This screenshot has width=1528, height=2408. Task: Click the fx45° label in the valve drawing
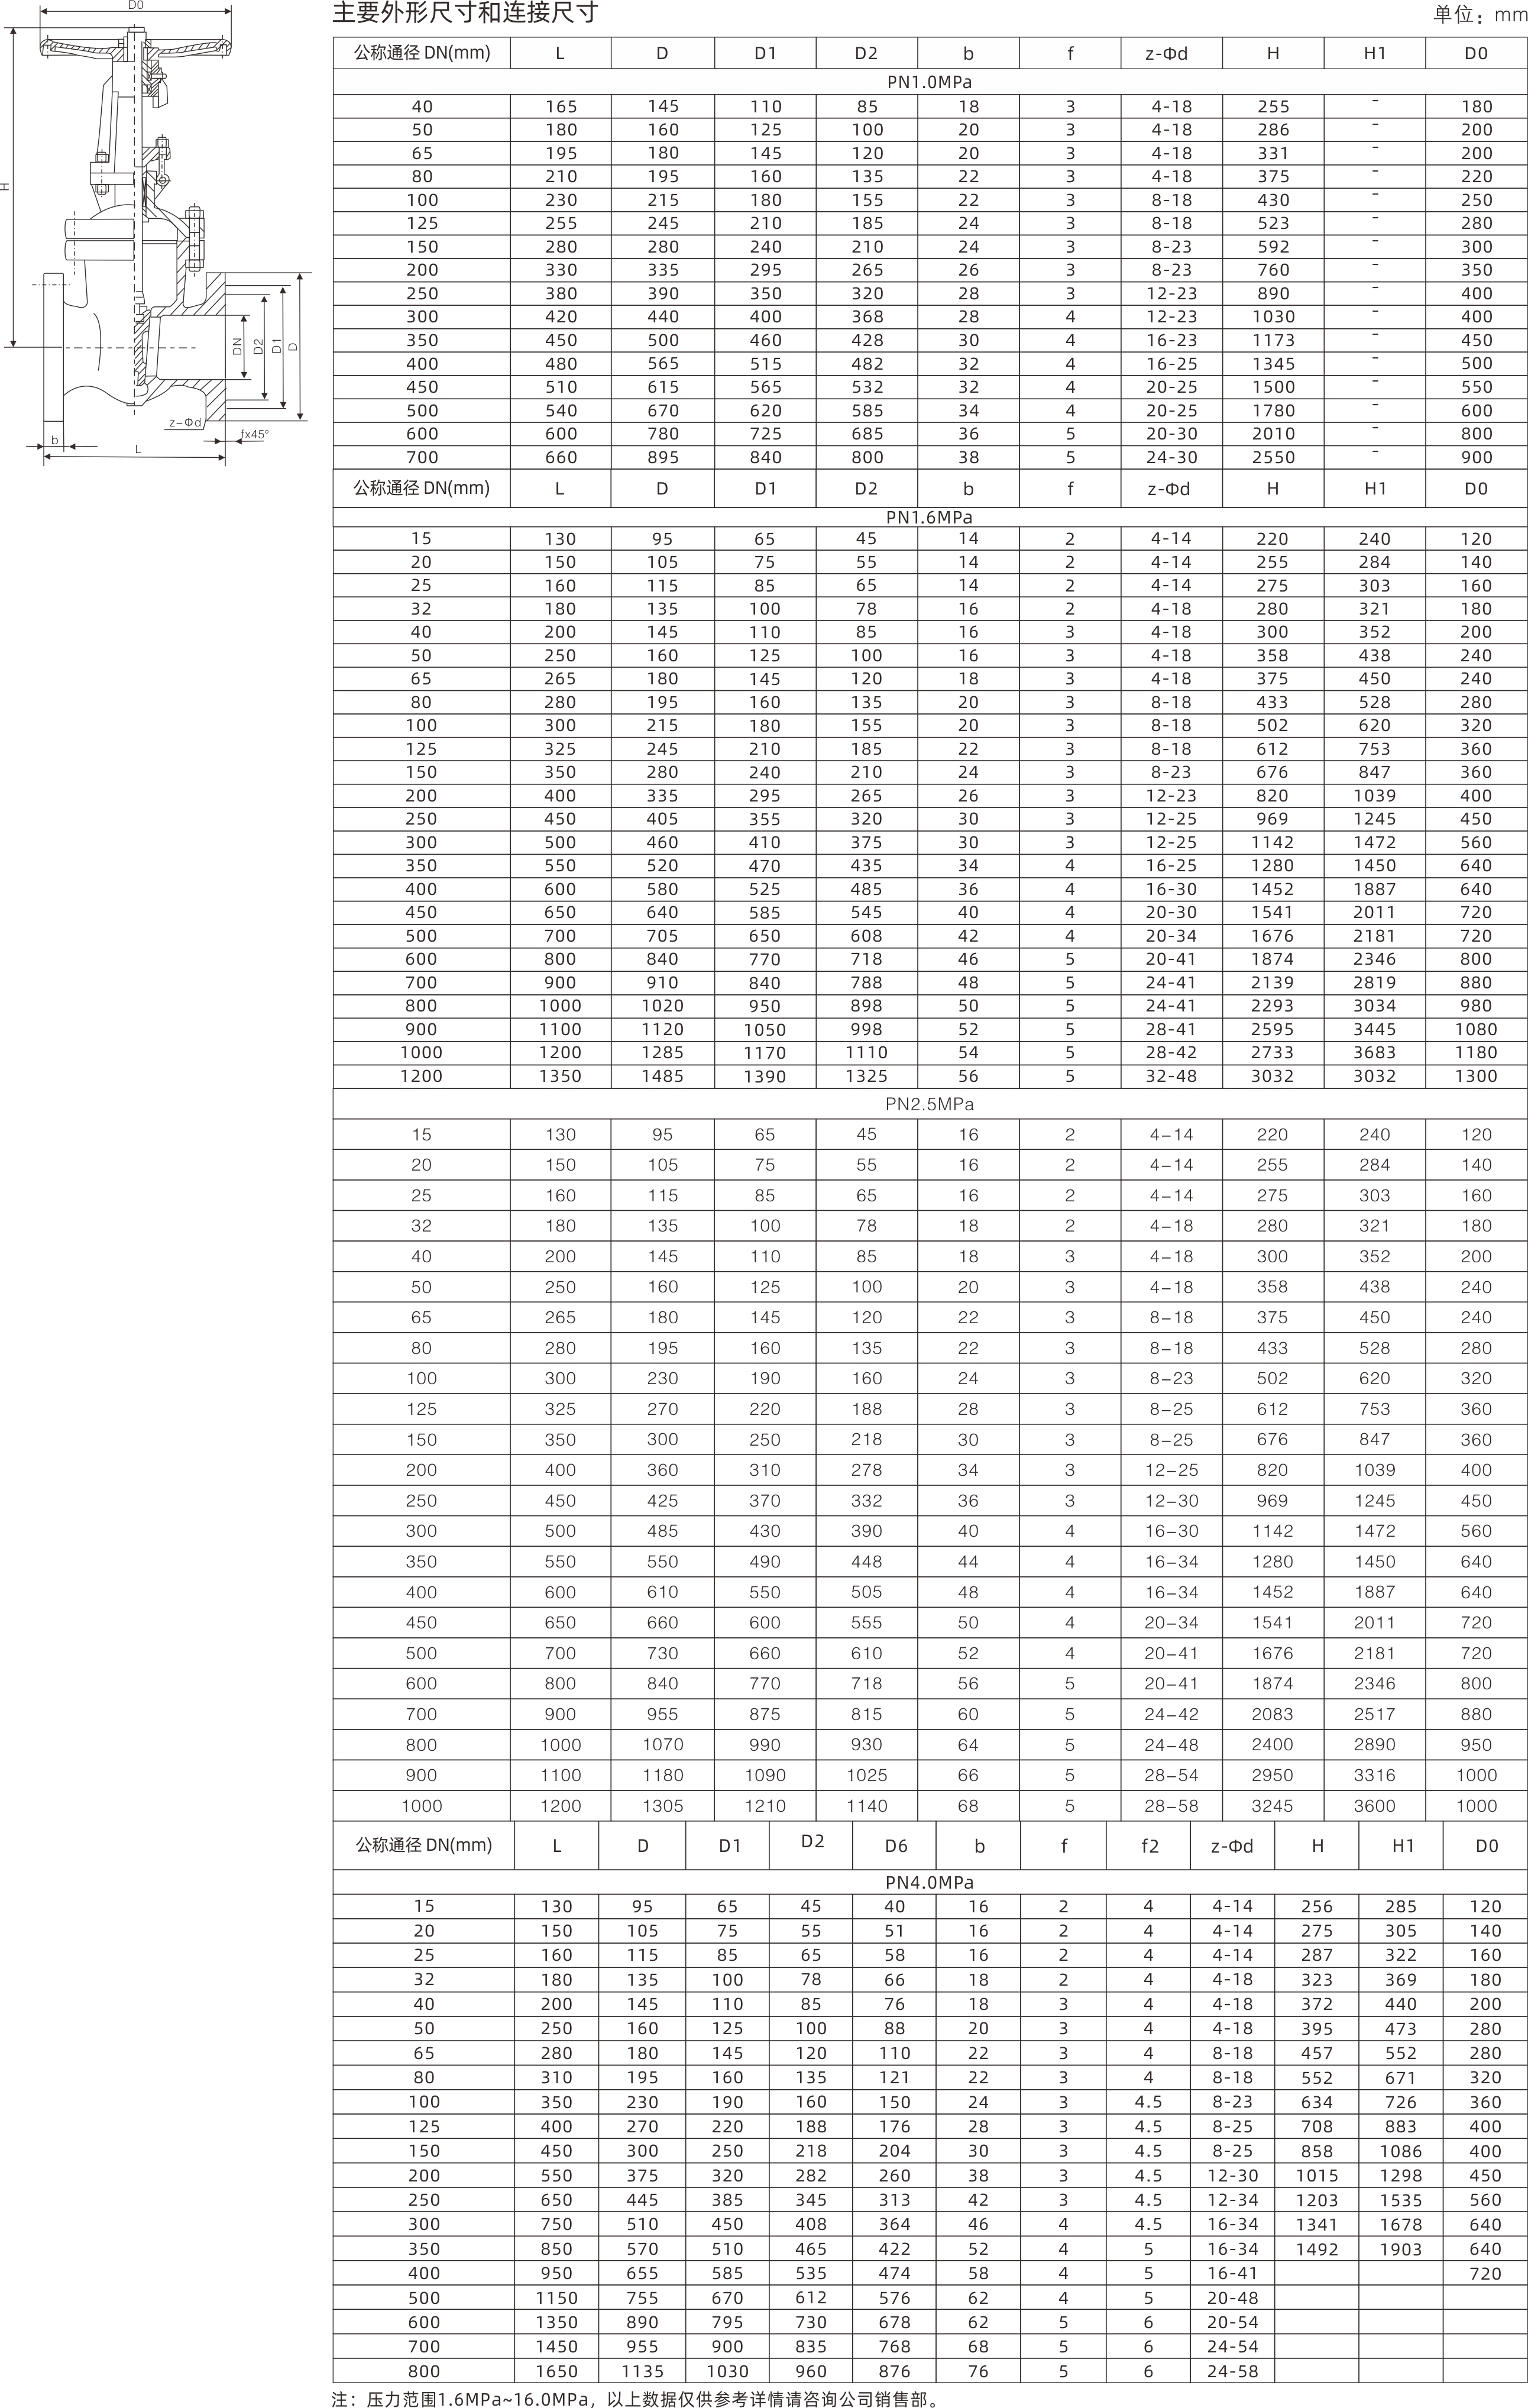[254, 434]
